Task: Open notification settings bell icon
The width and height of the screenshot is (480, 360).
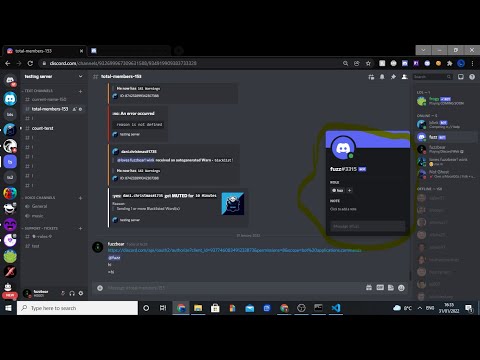Action: tap(382, 77)
